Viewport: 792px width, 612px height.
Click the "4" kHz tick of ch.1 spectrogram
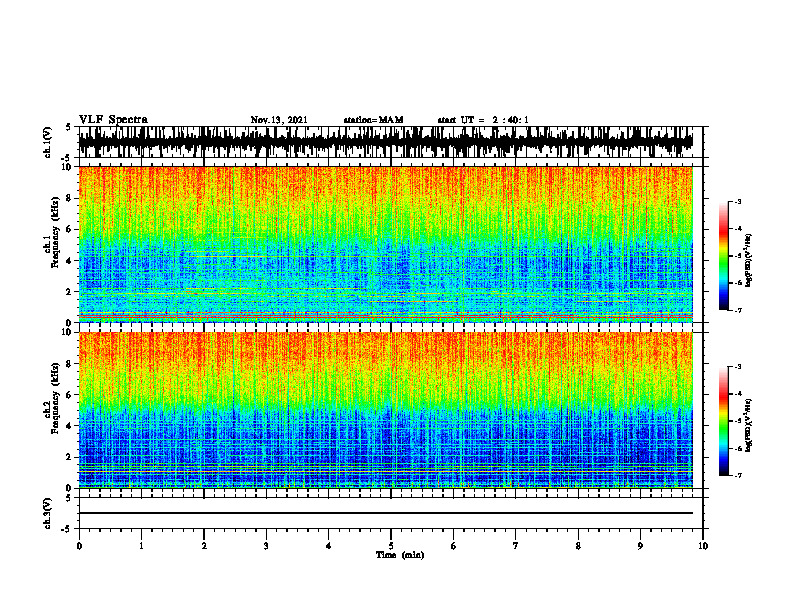70,261
